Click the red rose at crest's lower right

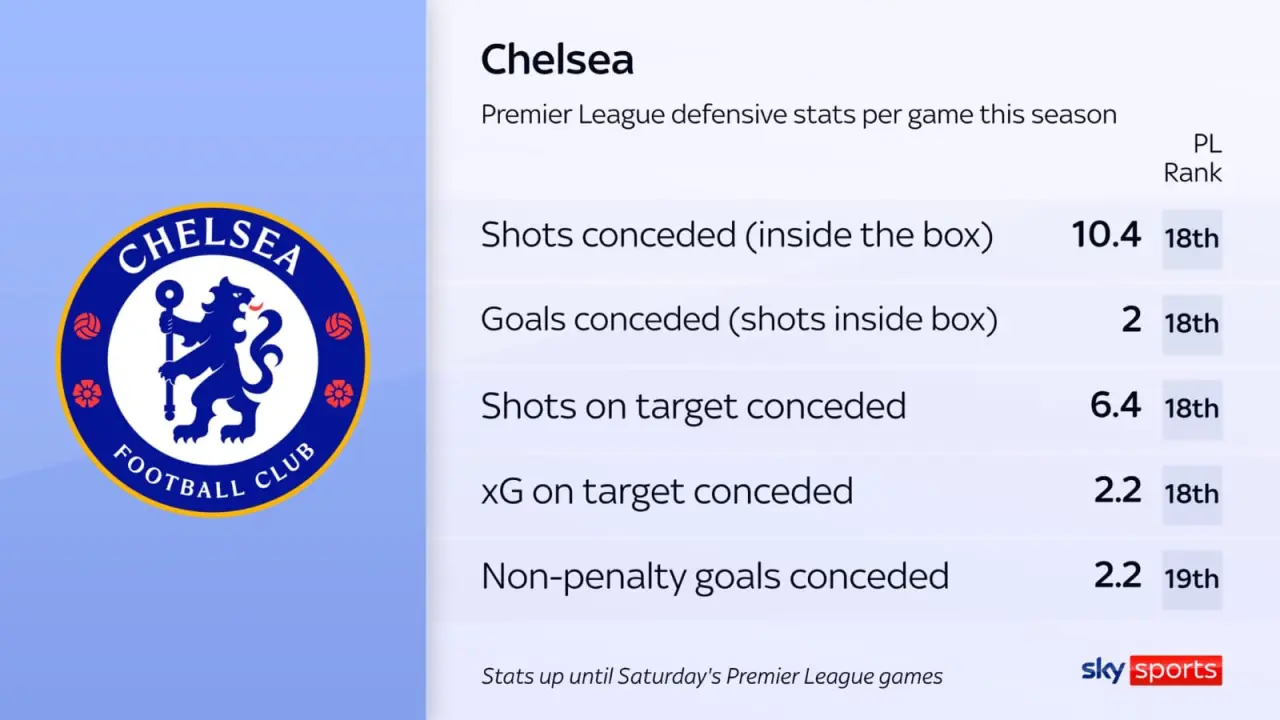[339, 394]
